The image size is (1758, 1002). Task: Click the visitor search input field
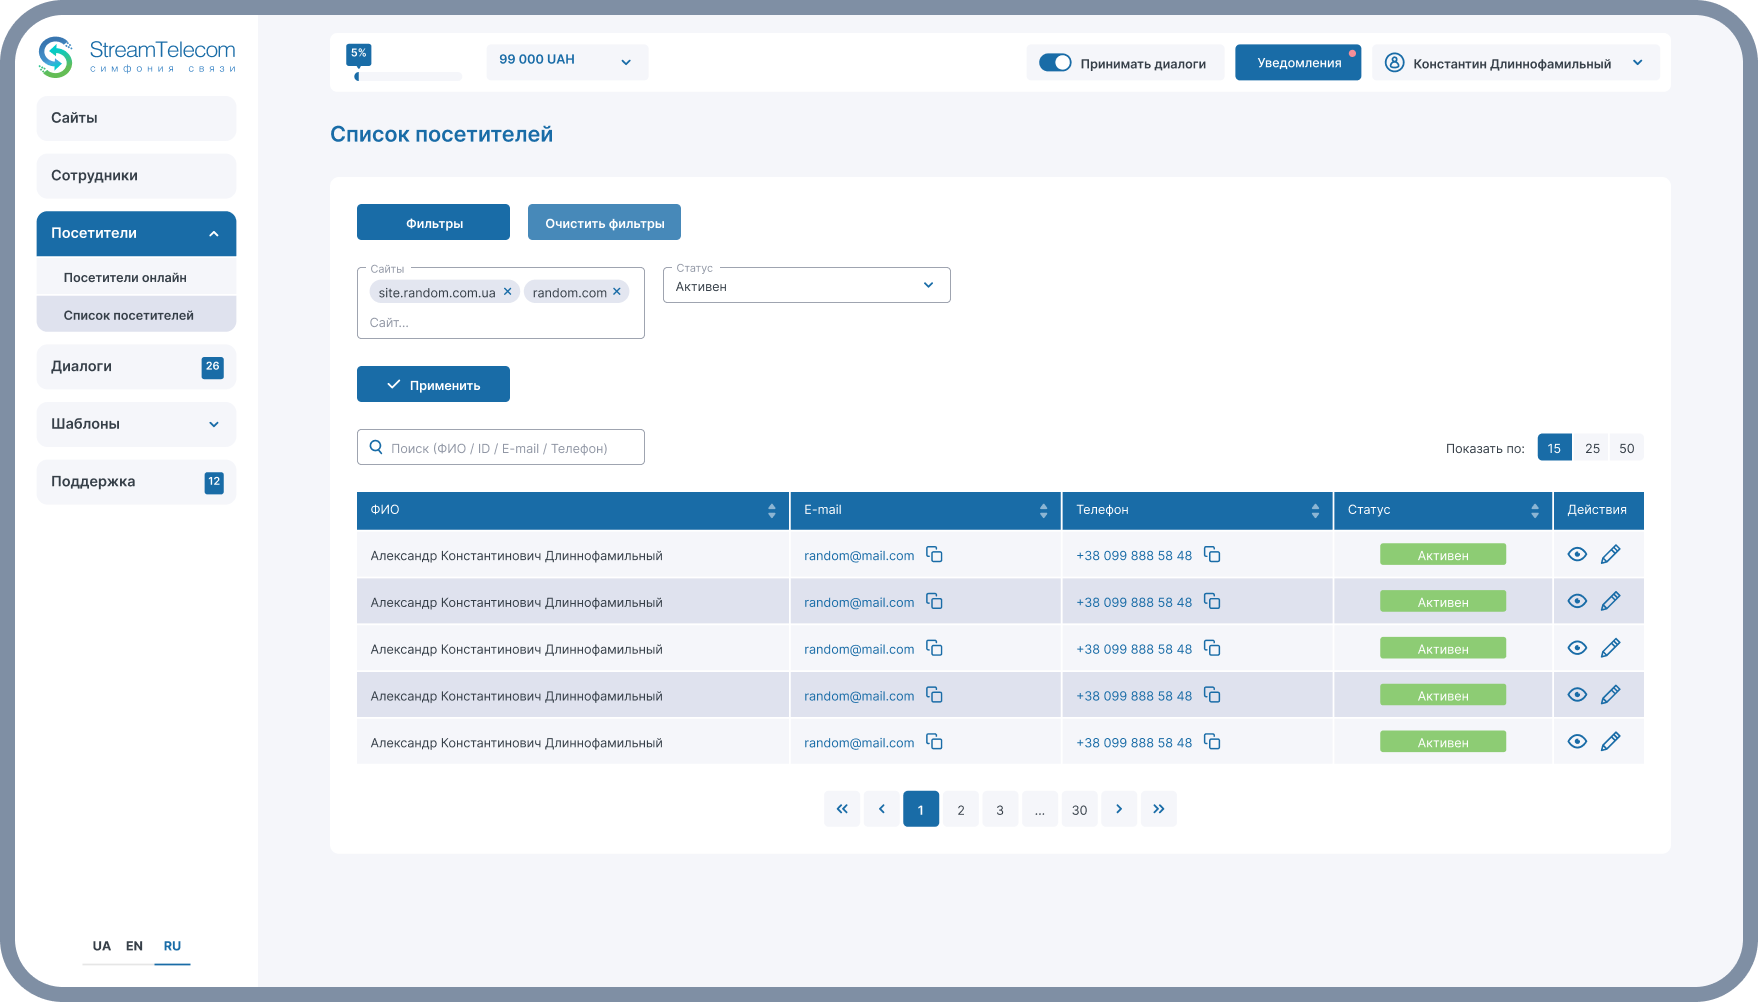[x=500, y=448]
